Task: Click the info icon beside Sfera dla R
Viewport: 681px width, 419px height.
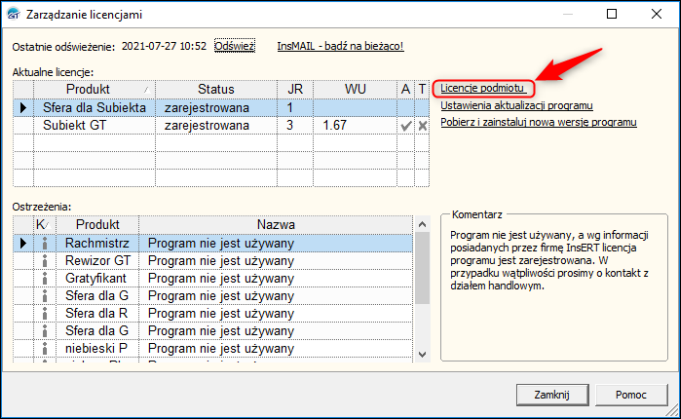Action: click(45, 313)
